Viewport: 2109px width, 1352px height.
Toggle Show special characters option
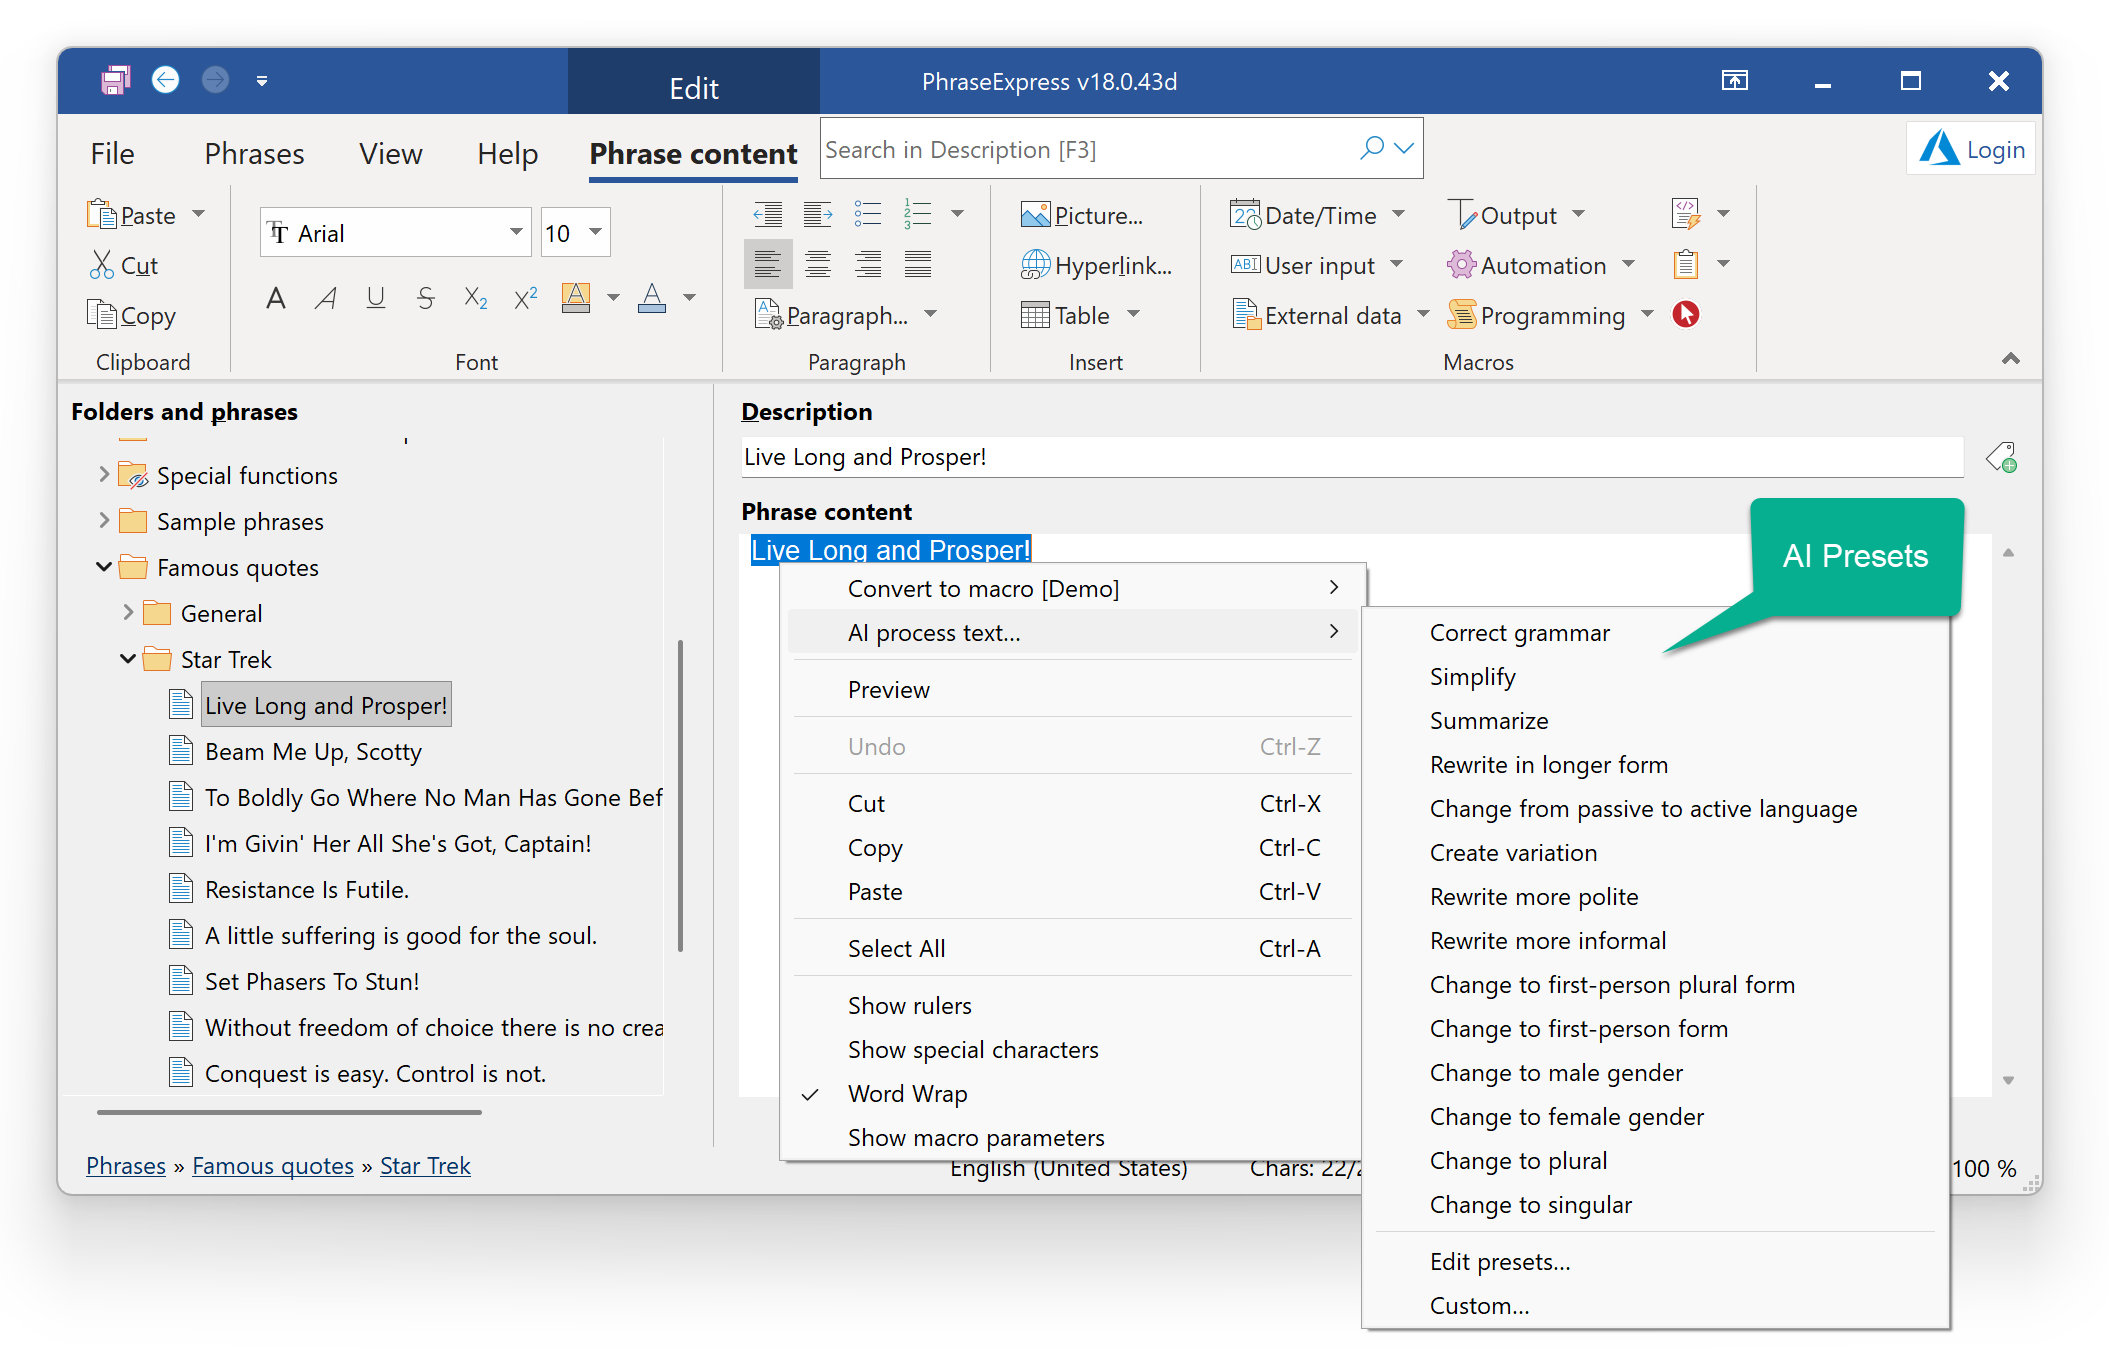click(972, 1050)
